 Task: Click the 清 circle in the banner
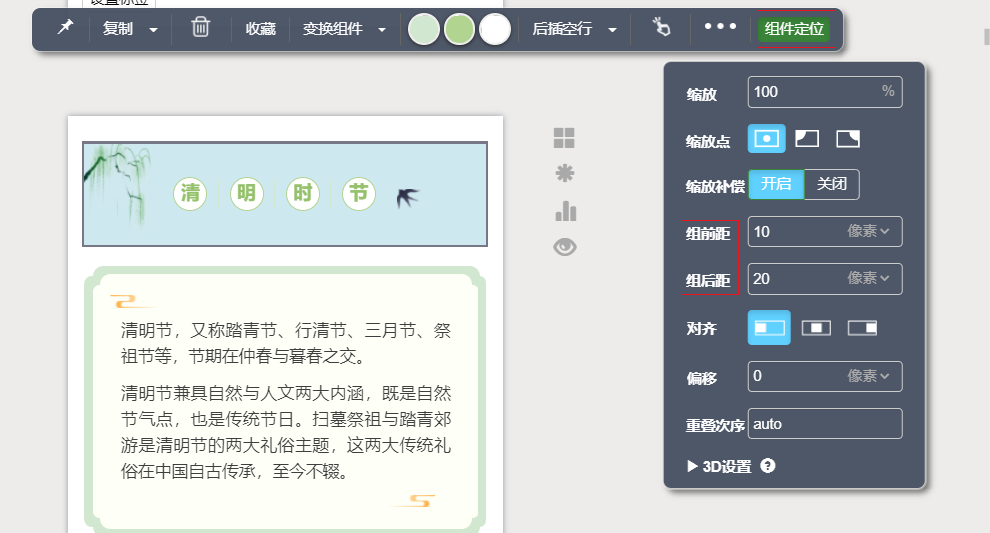point(190,193)
